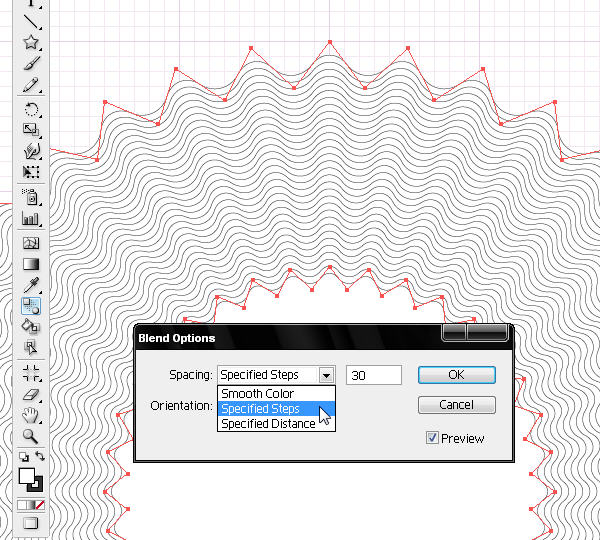This screenshot has width=600, height=540.
Task: Select the Column Graph tool
Action: (31, 219)
